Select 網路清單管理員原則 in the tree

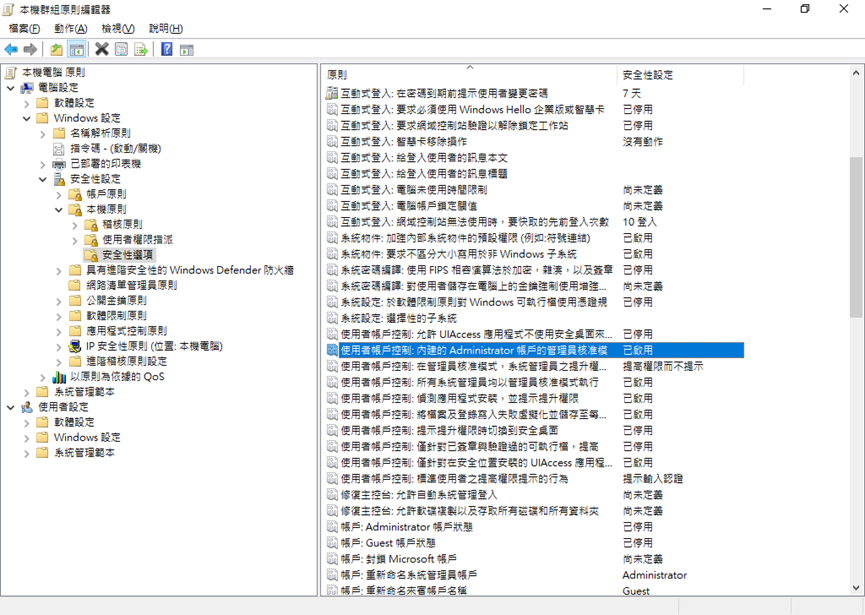[x=132, y=285]
